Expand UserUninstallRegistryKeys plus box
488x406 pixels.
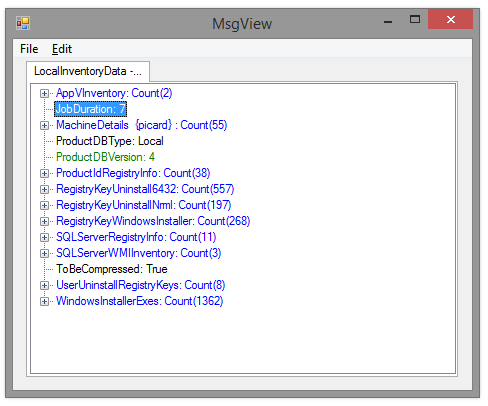(44, 285)
